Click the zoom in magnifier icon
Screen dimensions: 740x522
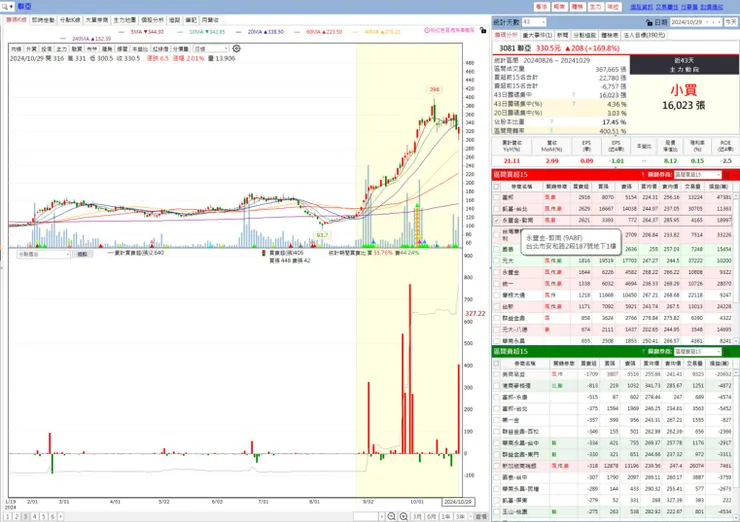404,516
